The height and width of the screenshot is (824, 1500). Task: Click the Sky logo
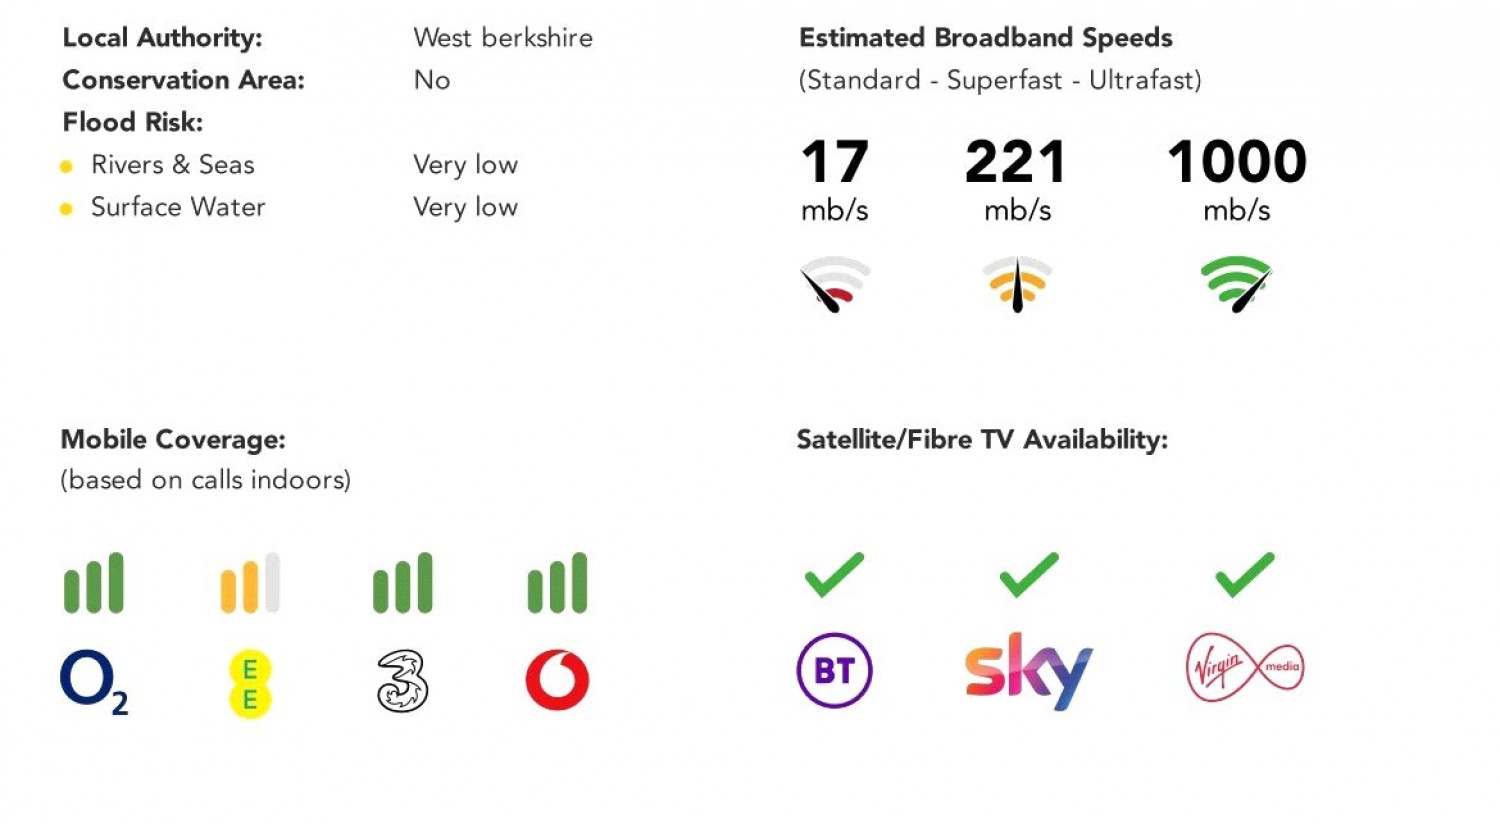[1028, 670]
